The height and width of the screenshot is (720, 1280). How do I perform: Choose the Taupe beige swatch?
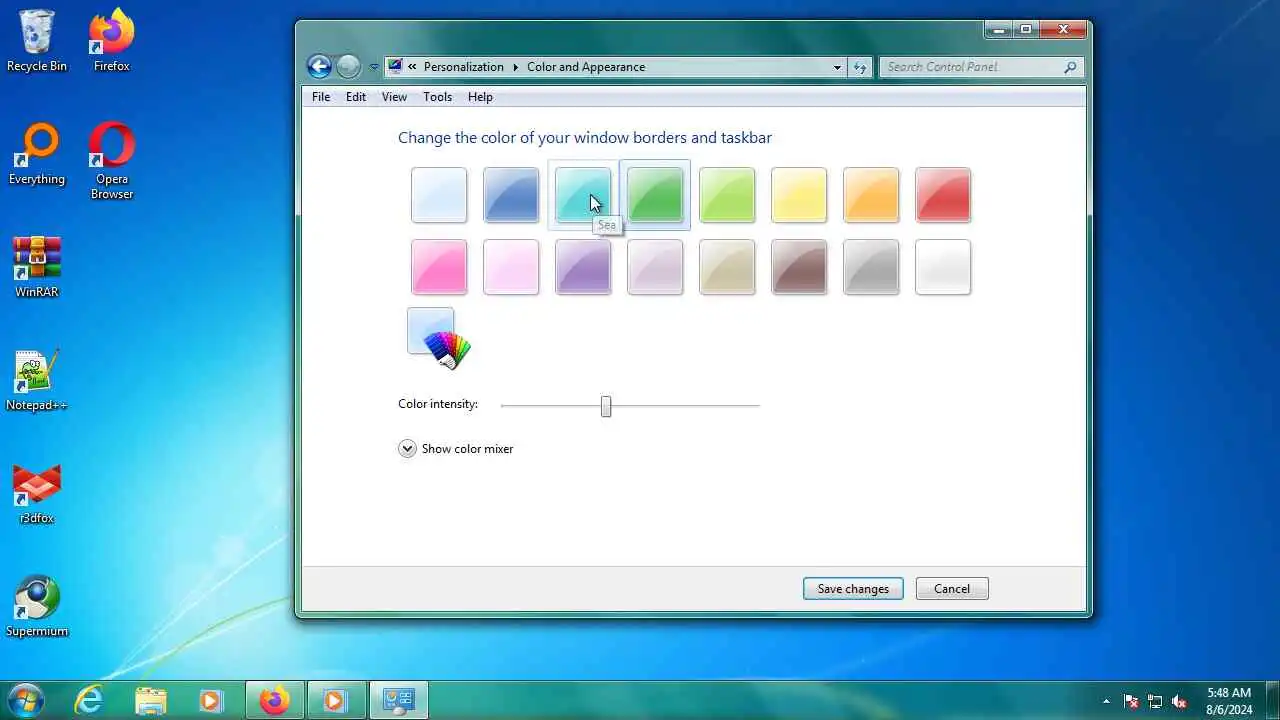coord(727,267)
